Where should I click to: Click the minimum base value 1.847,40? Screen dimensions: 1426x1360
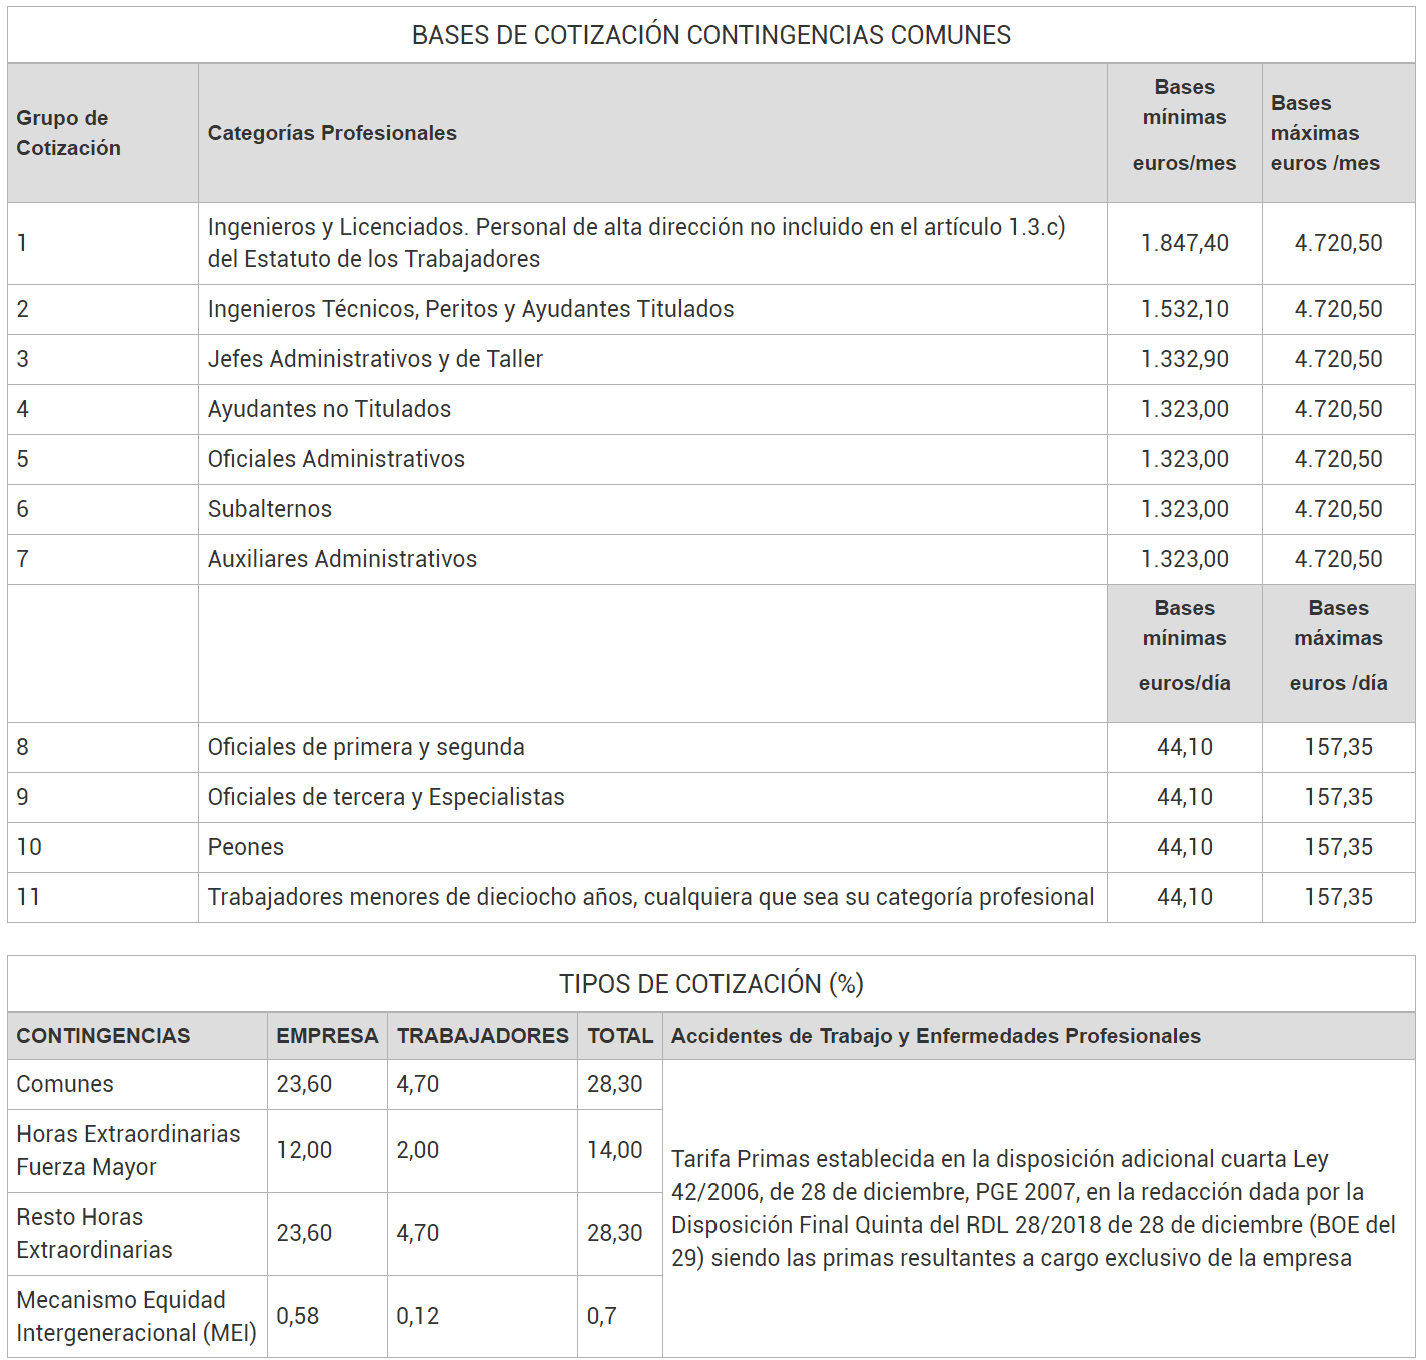pyautogui.click(x=1185, y=243)
